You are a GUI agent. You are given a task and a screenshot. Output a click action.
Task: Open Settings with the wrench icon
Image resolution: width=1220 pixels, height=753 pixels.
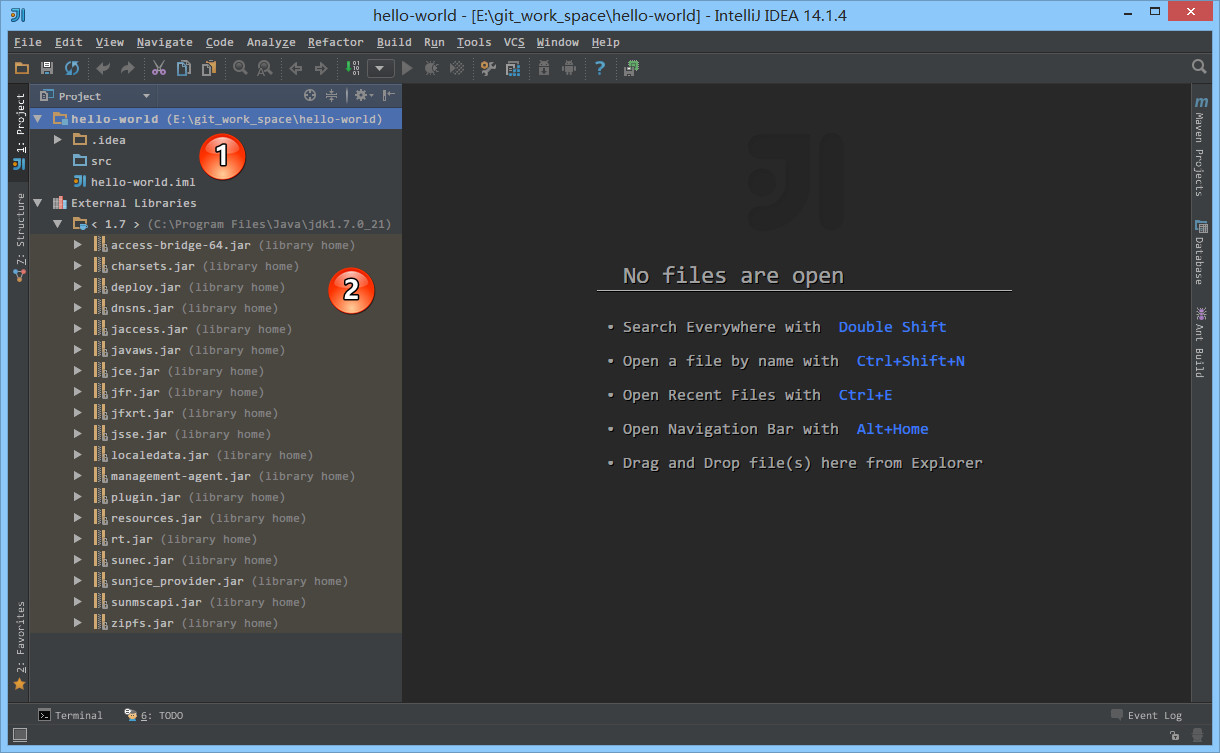[488, 68]
